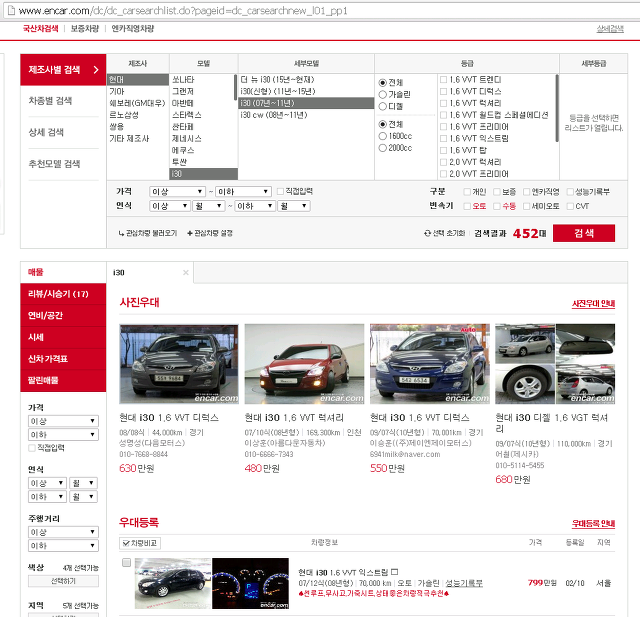Open 연식 이하 year dropdown in search panel

(255, 206)
